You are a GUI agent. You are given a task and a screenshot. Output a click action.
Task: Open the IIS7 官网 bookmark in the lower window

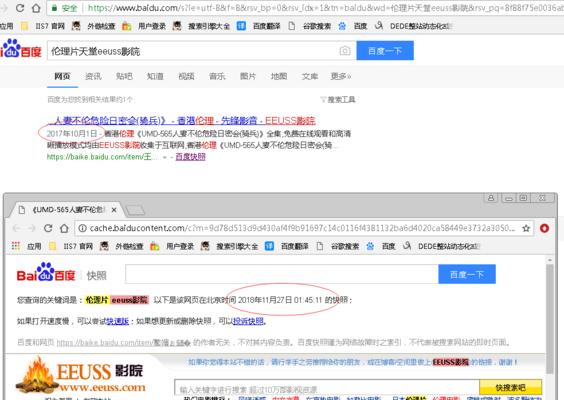[71, 246]
